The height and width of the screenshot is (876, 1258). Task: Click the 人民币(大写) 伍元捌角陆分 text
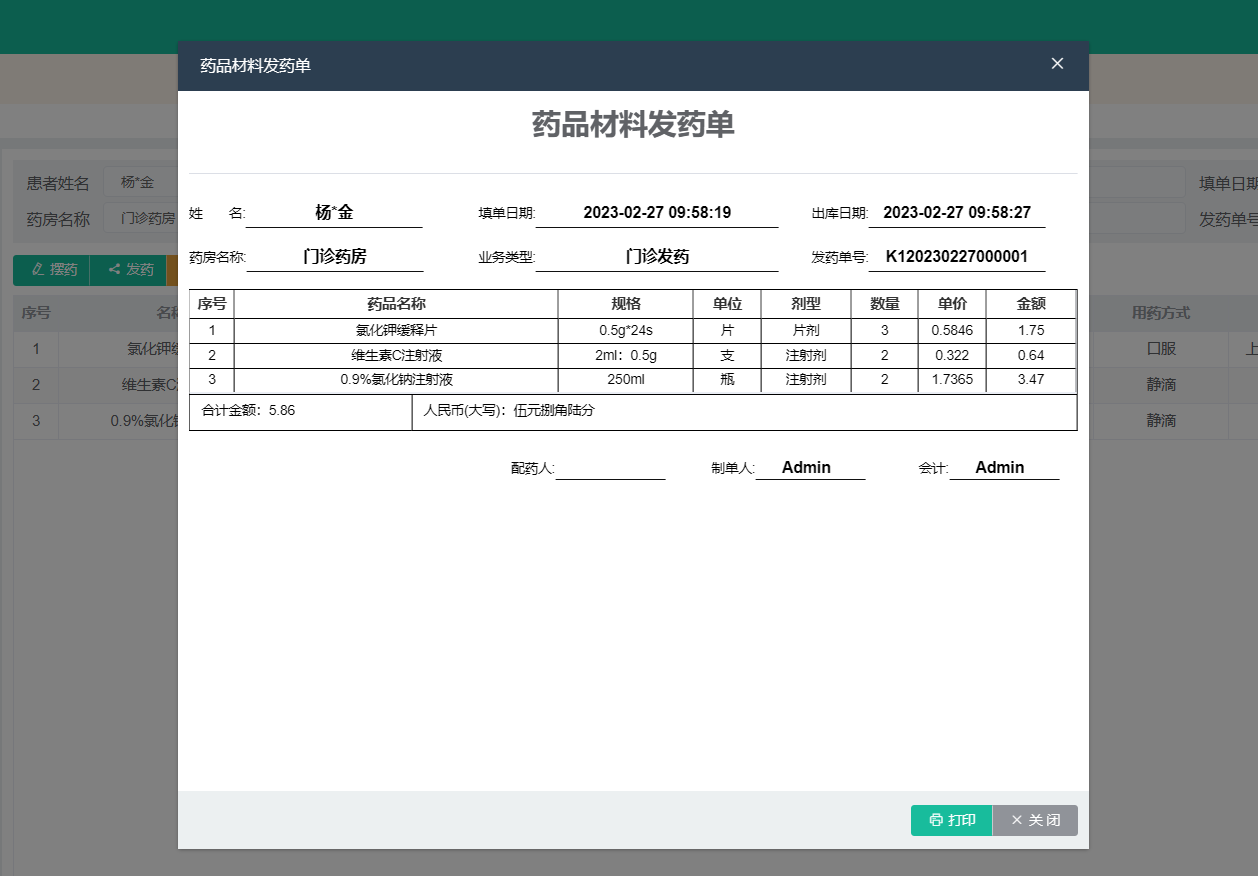509,410
